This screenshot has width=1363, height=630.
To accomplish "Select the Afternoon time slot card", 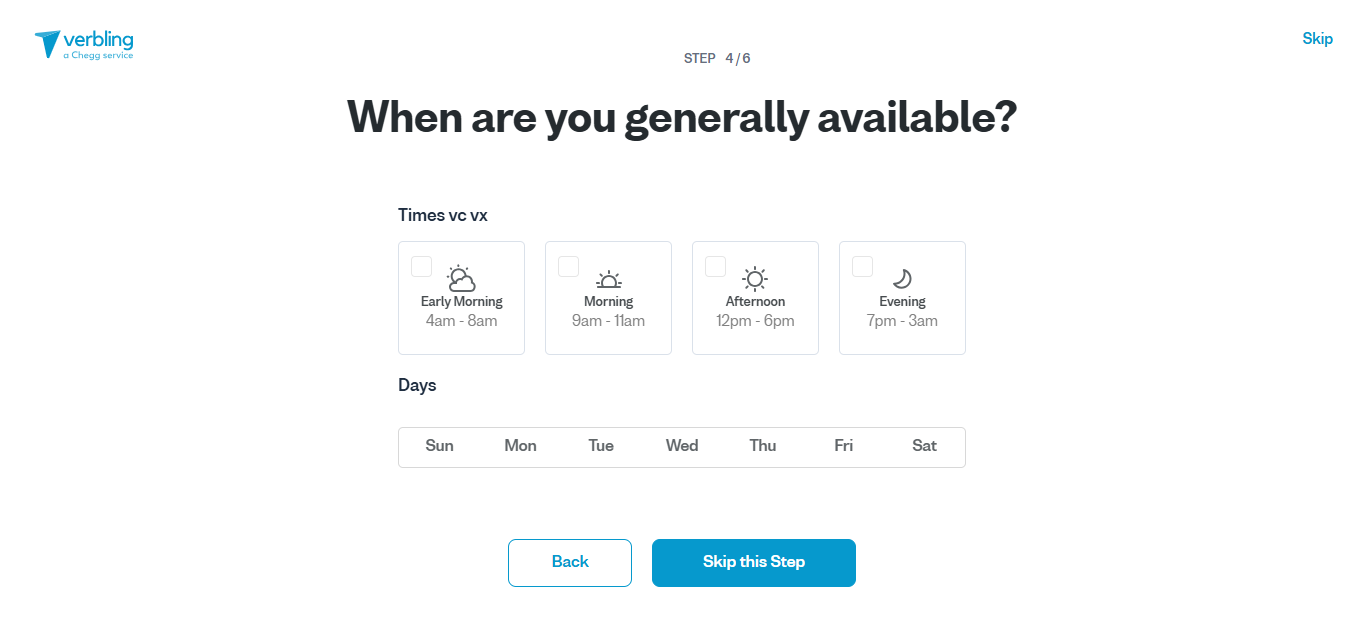I will [x=755, y=297].
